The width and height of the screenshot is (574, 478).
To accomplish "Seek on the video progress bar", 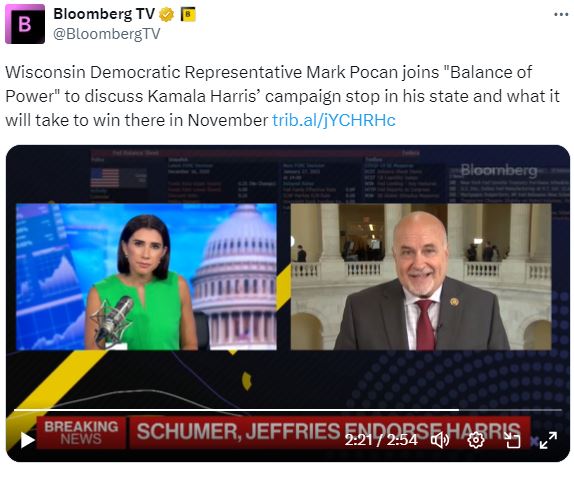I will click(288, 410).
